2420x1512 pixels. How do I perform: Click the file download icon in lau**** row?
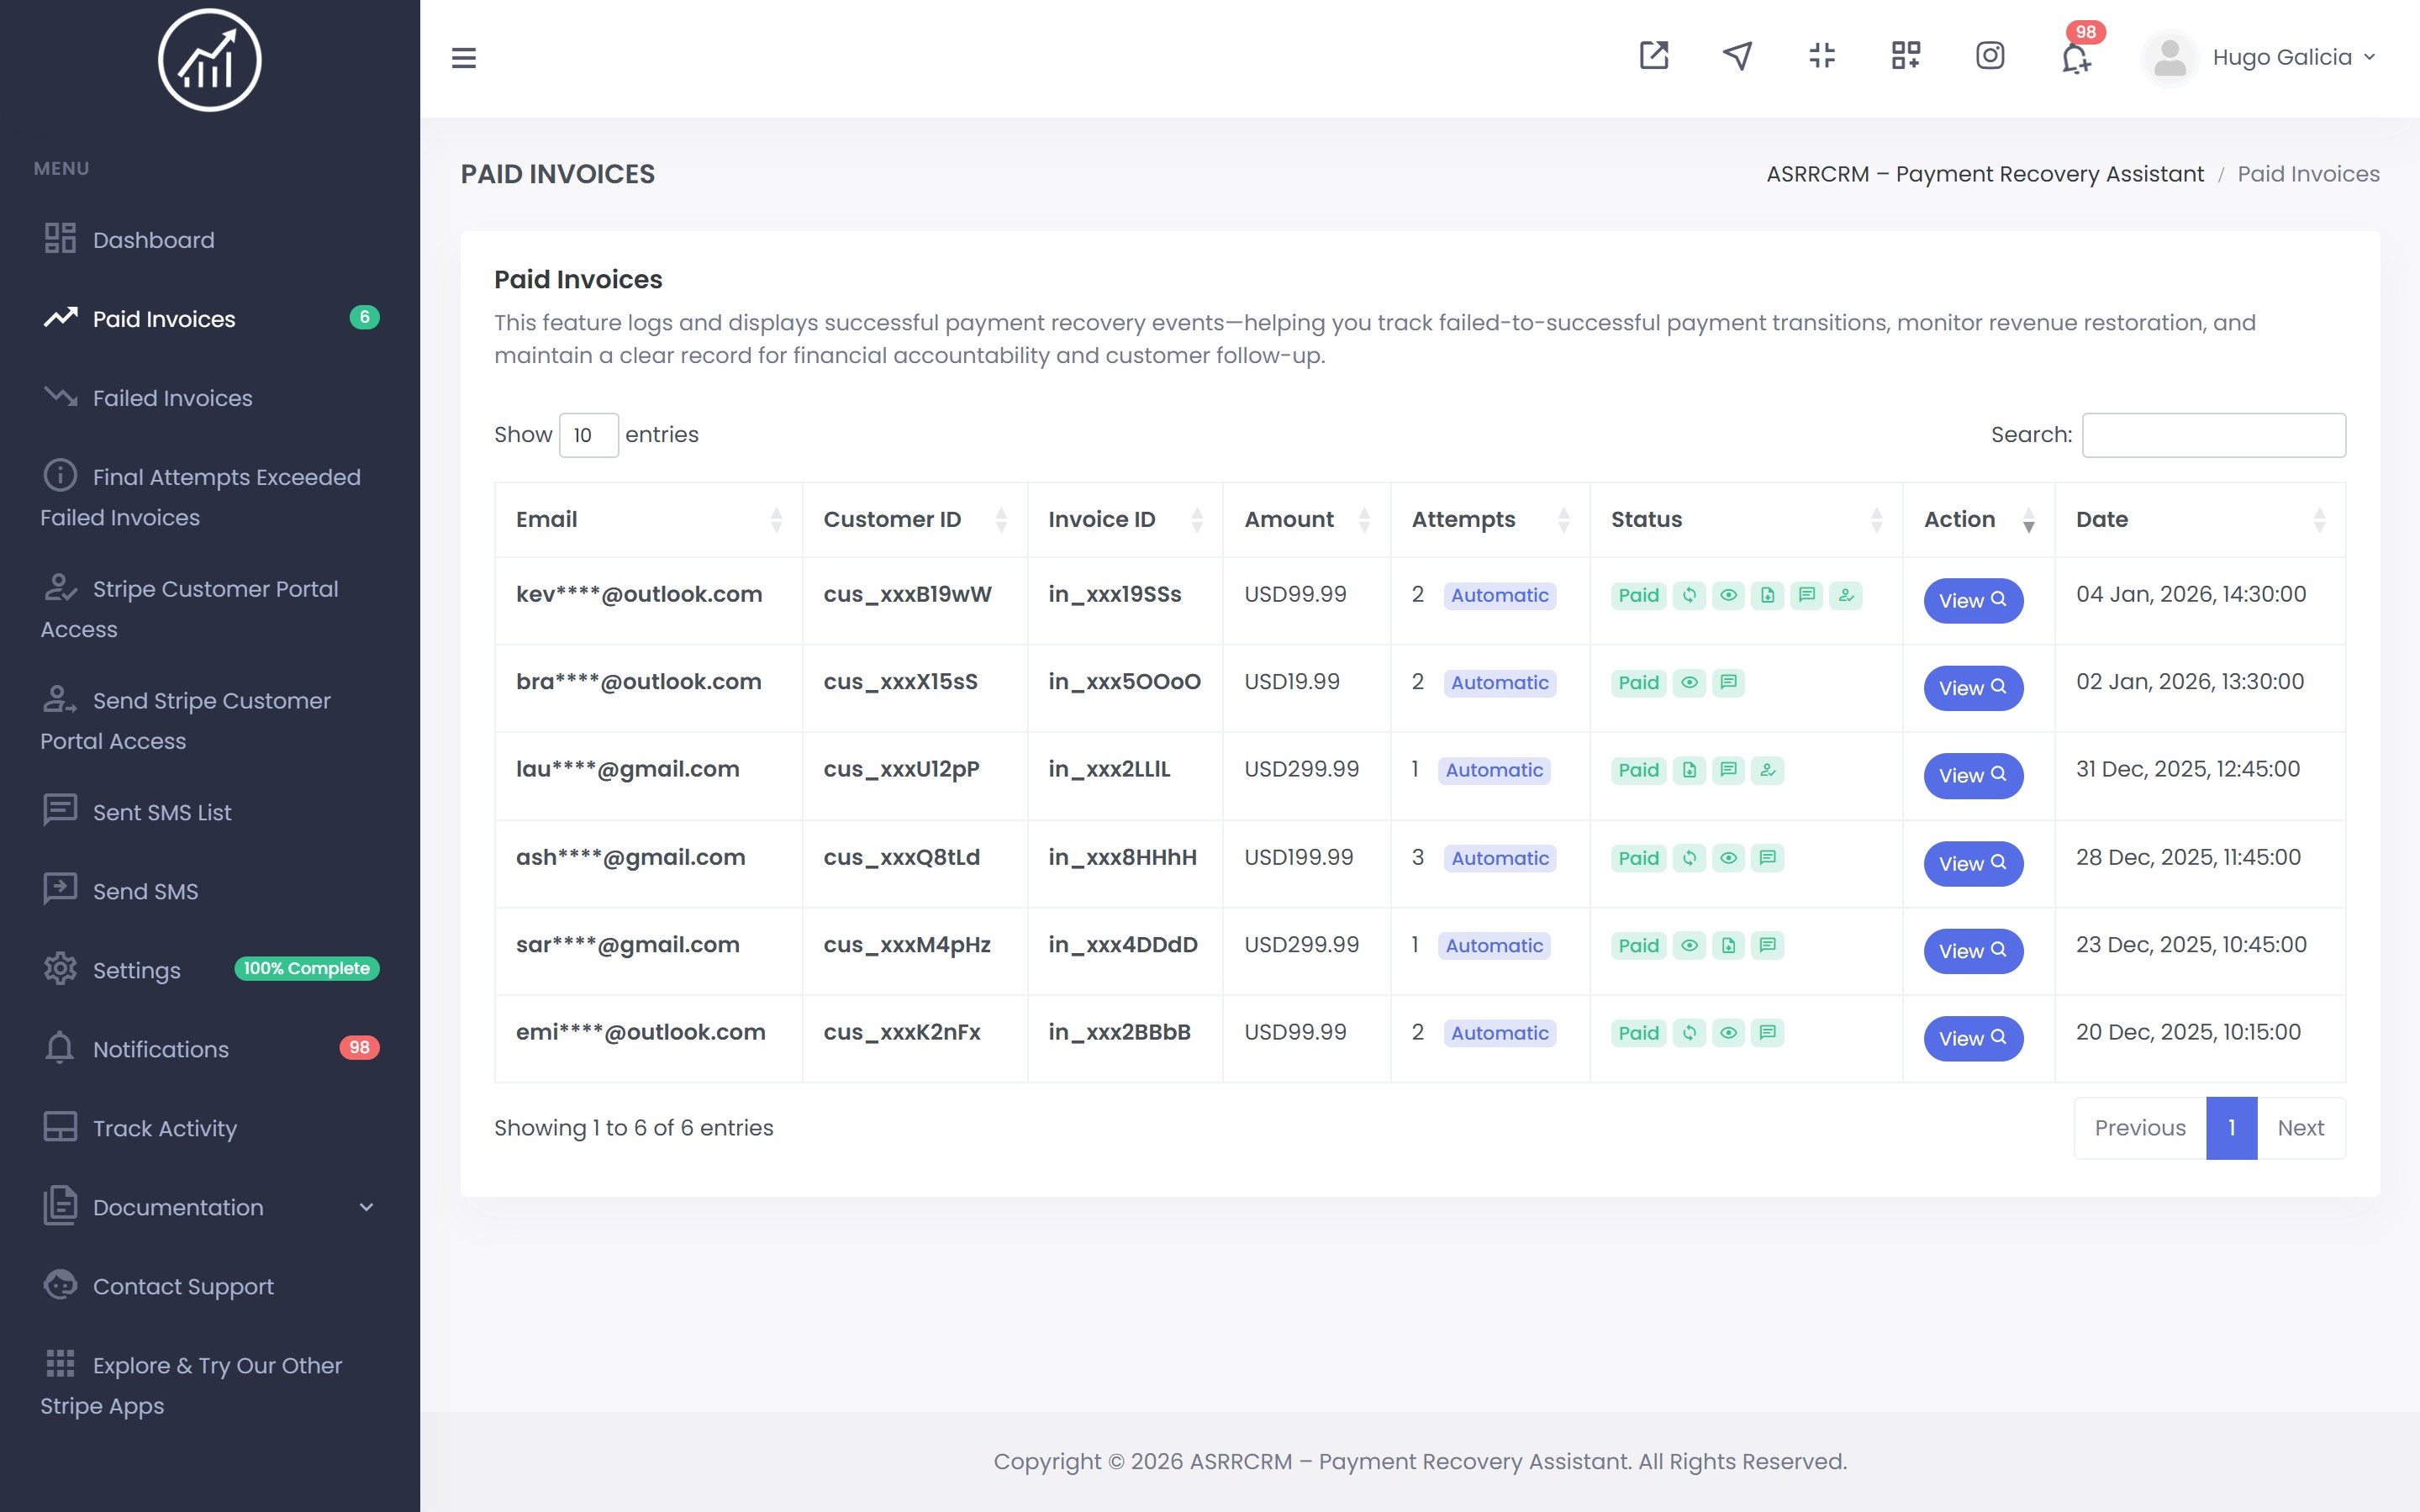tap(1689, 770)
